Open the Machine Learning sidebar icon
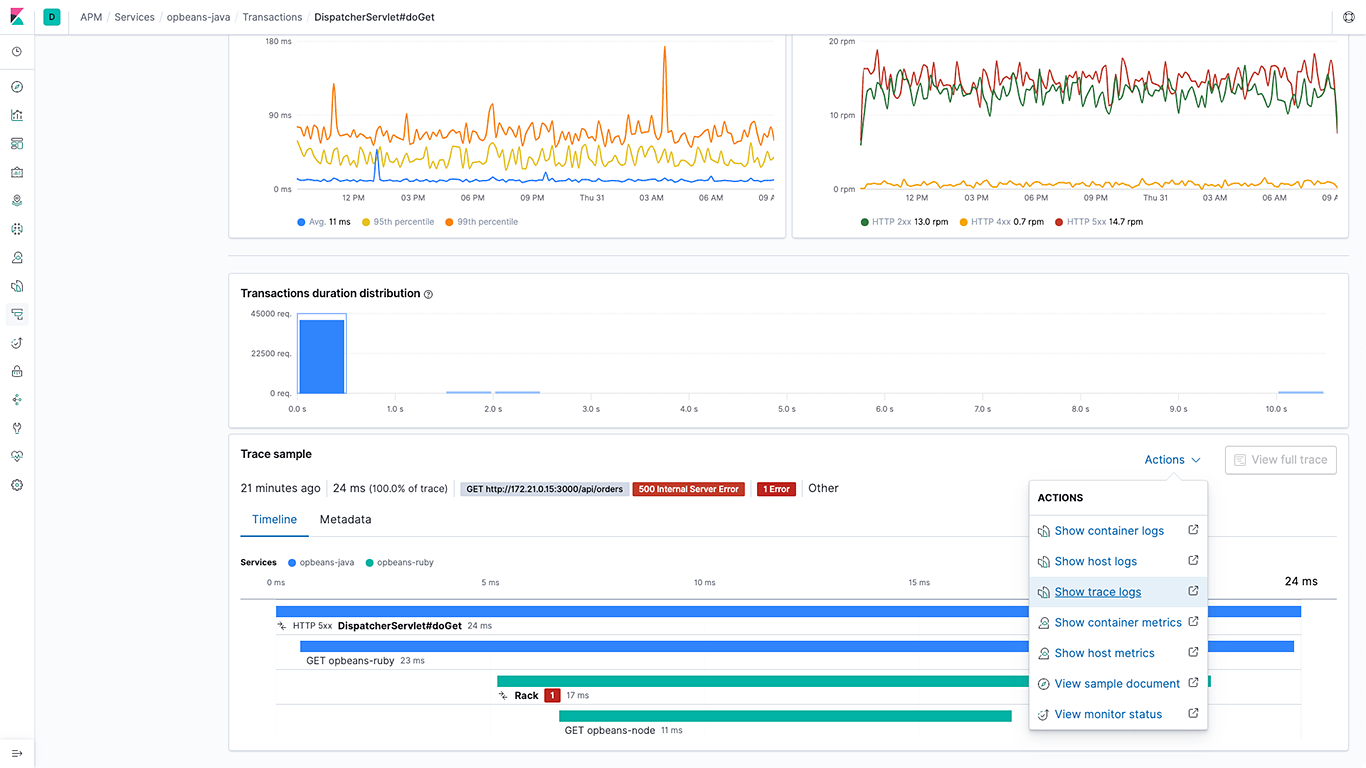The height and width of the screenshot is (768, 1366). (16, 229)
